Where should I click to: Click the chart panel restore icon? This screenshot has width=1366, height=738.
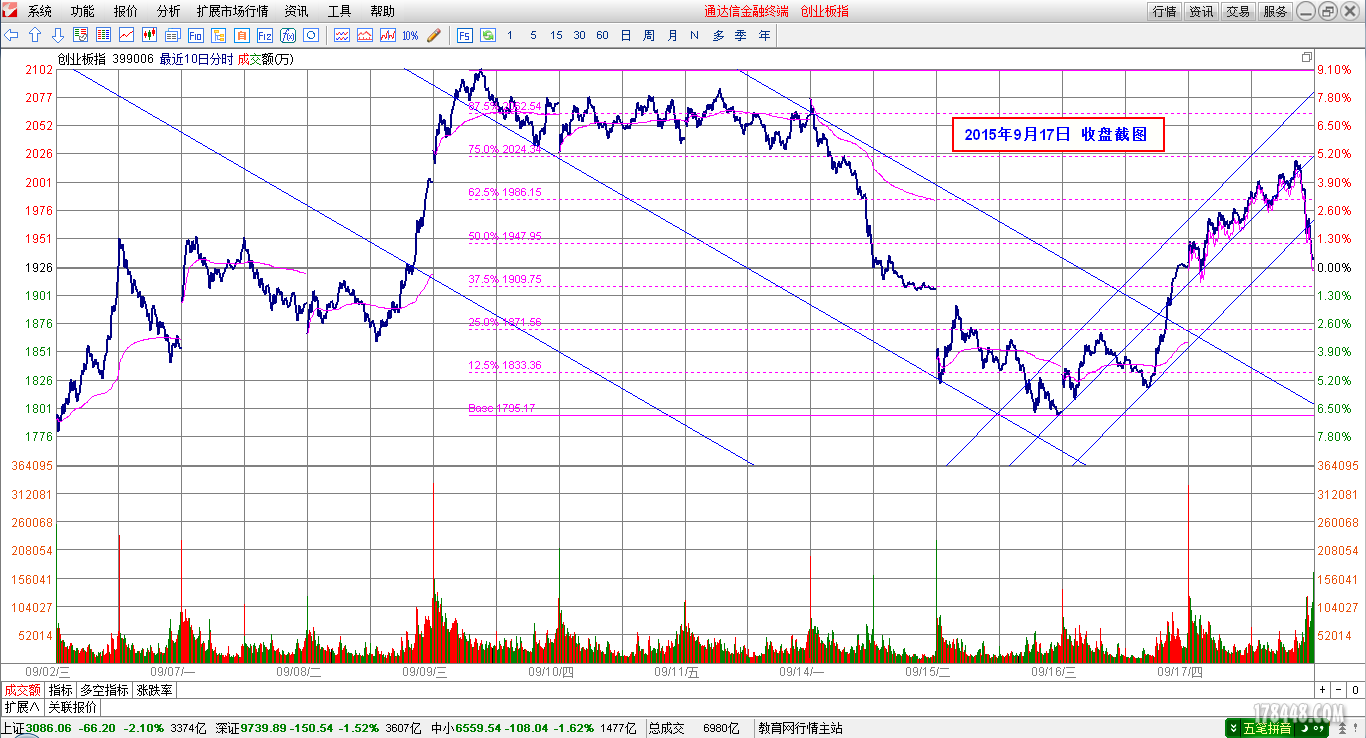click(x=1306, y=58)
